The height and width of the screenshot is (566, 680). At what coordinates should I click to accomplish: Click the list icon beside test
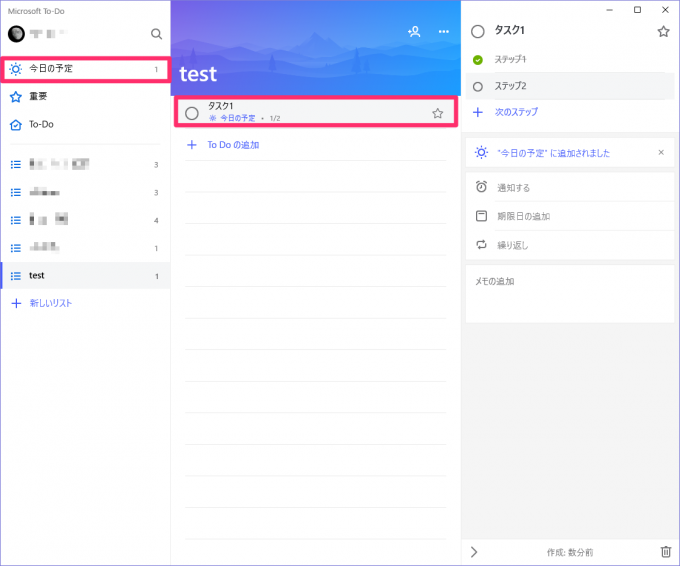[16, 276]
